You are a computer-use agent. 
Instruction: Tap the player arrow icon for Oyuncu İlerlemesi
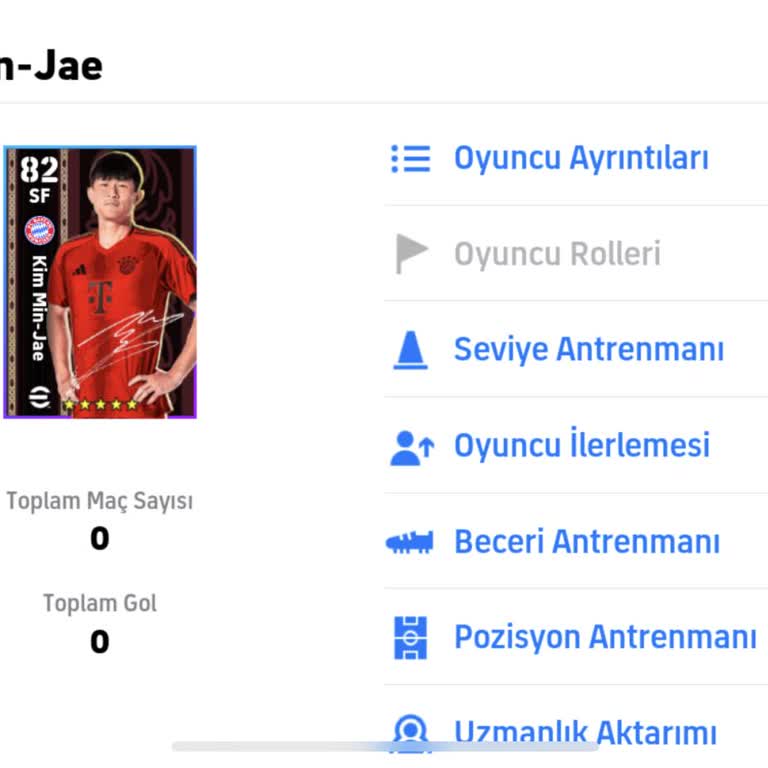click(x=411, y=446)
